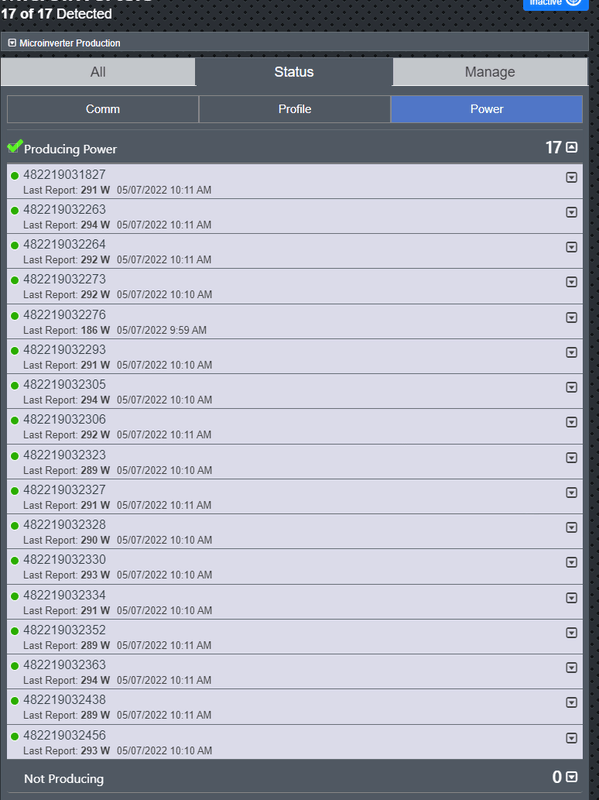Click the detail arrow icon for 482219032438
Image resolution: width=599 pixels, height=800 pixels.
pyautogui.click(x=571, y=702)
